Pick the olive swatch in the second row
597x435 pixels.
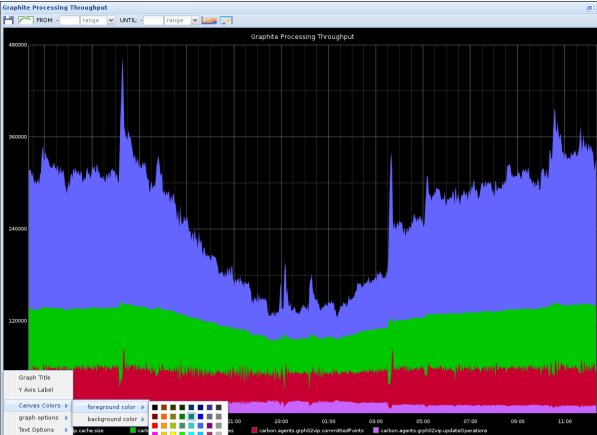pyautogui.click(x=173, y=416)
